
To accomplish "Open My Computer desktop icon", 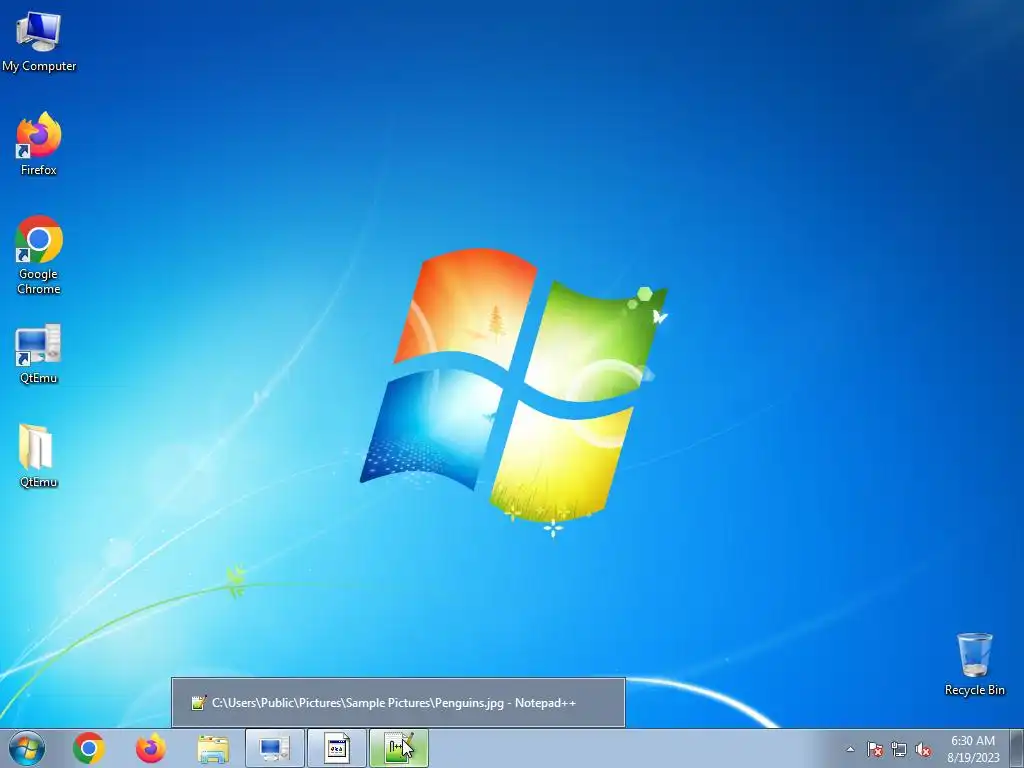I will [39, 42].
